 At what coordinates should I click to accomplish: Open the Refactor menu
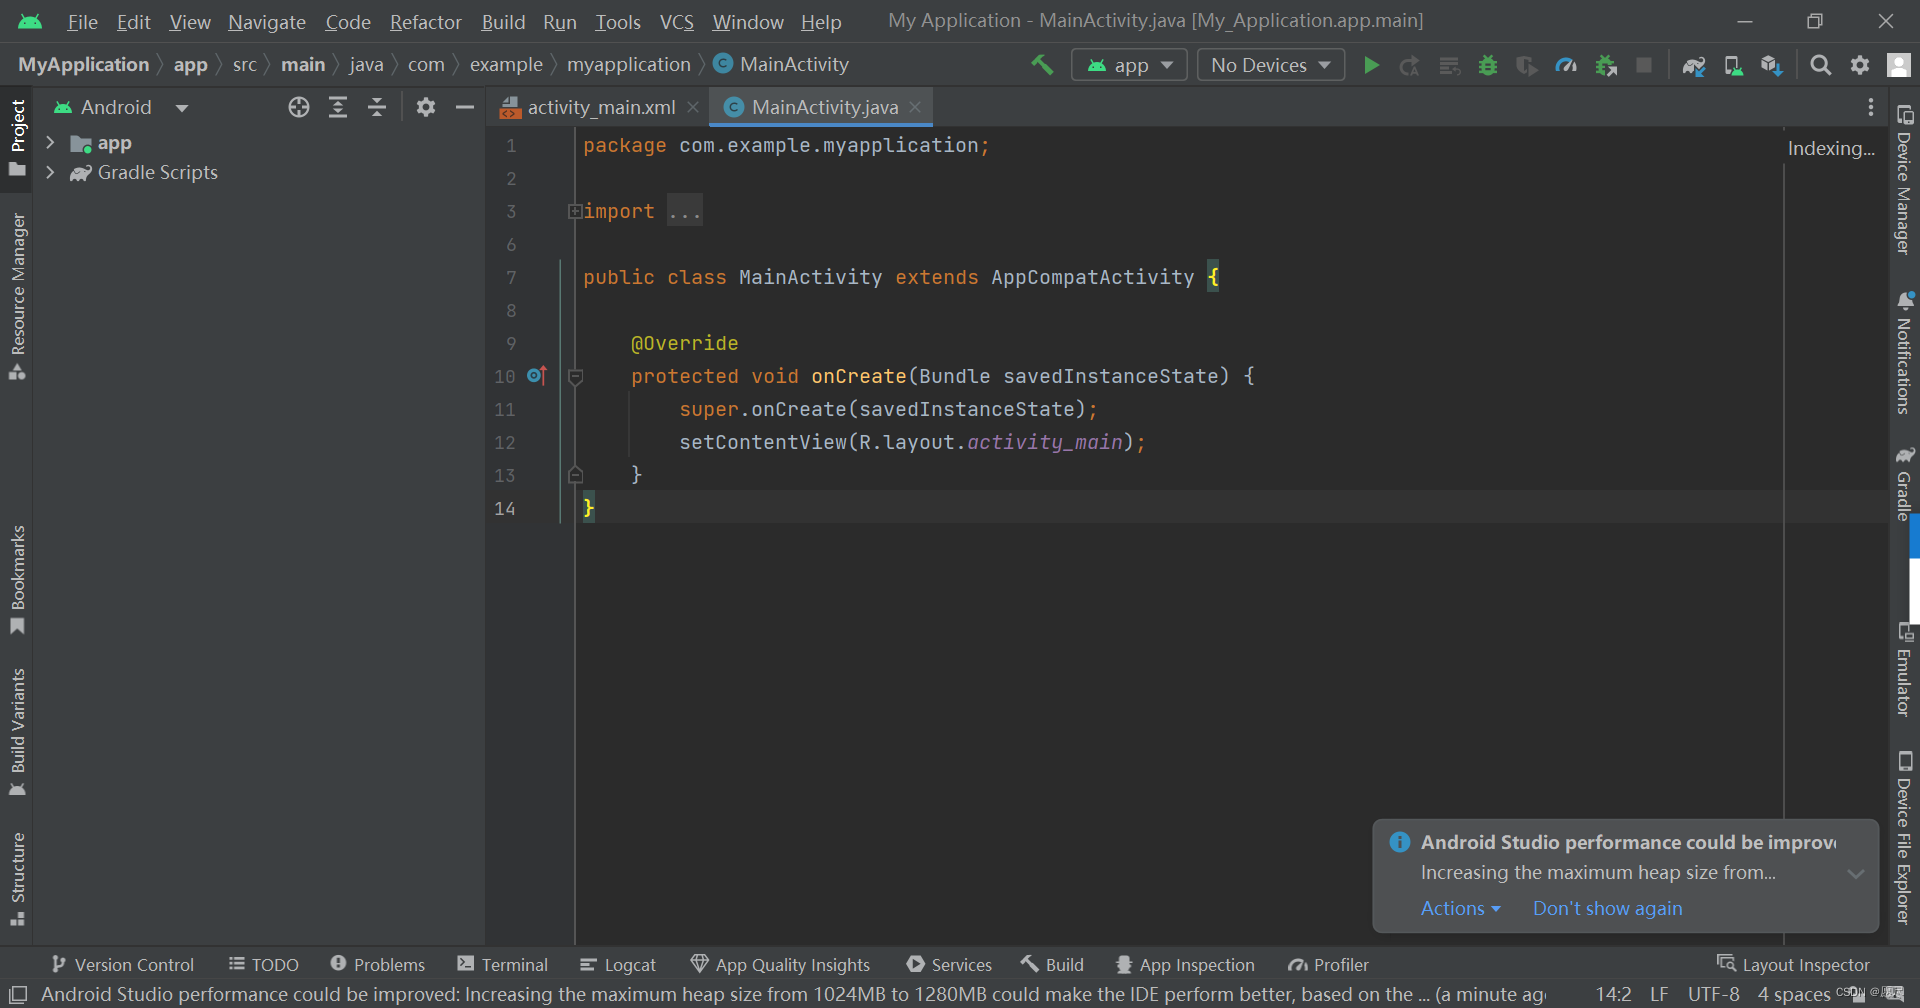tap(425, 21)
